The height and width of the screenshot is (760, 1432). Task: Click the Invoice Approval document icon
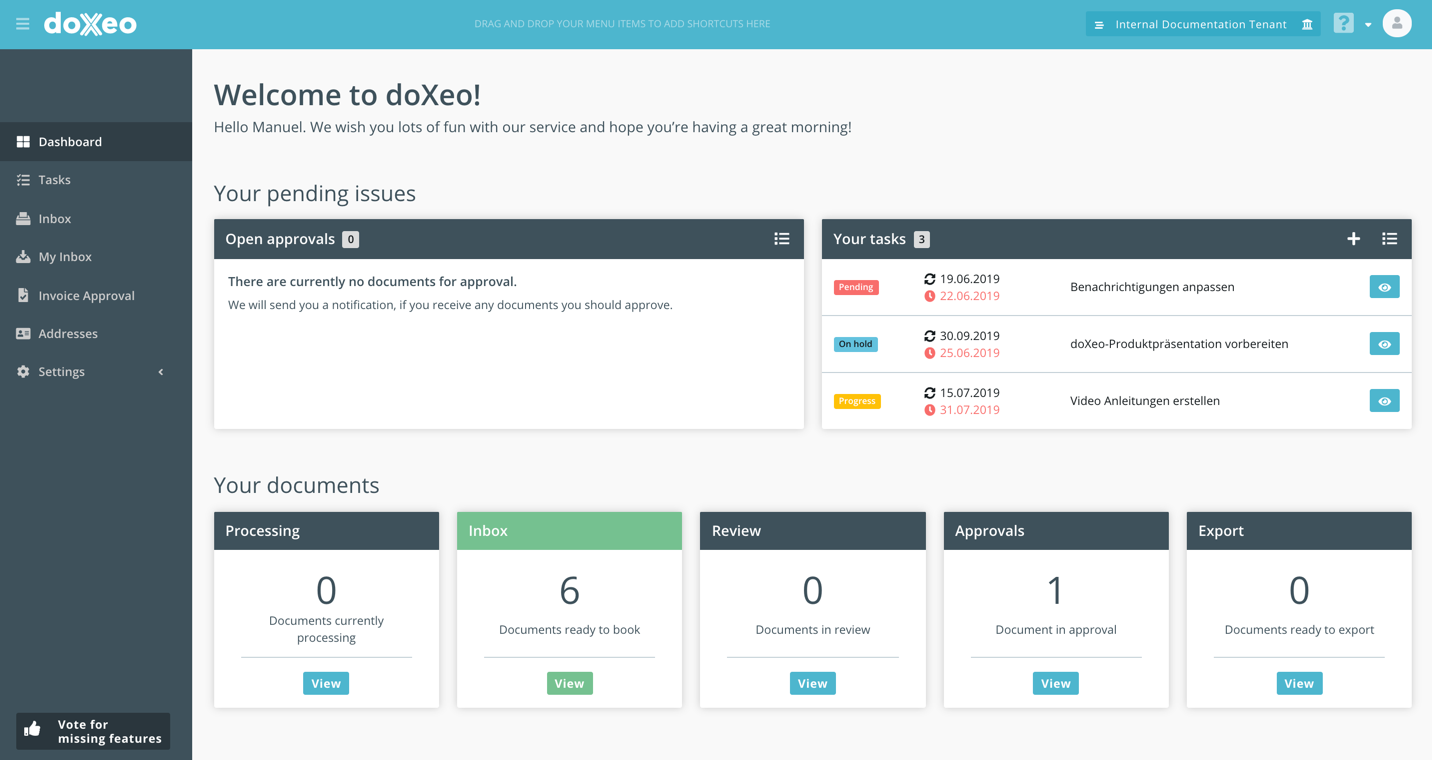pos(23,296)
